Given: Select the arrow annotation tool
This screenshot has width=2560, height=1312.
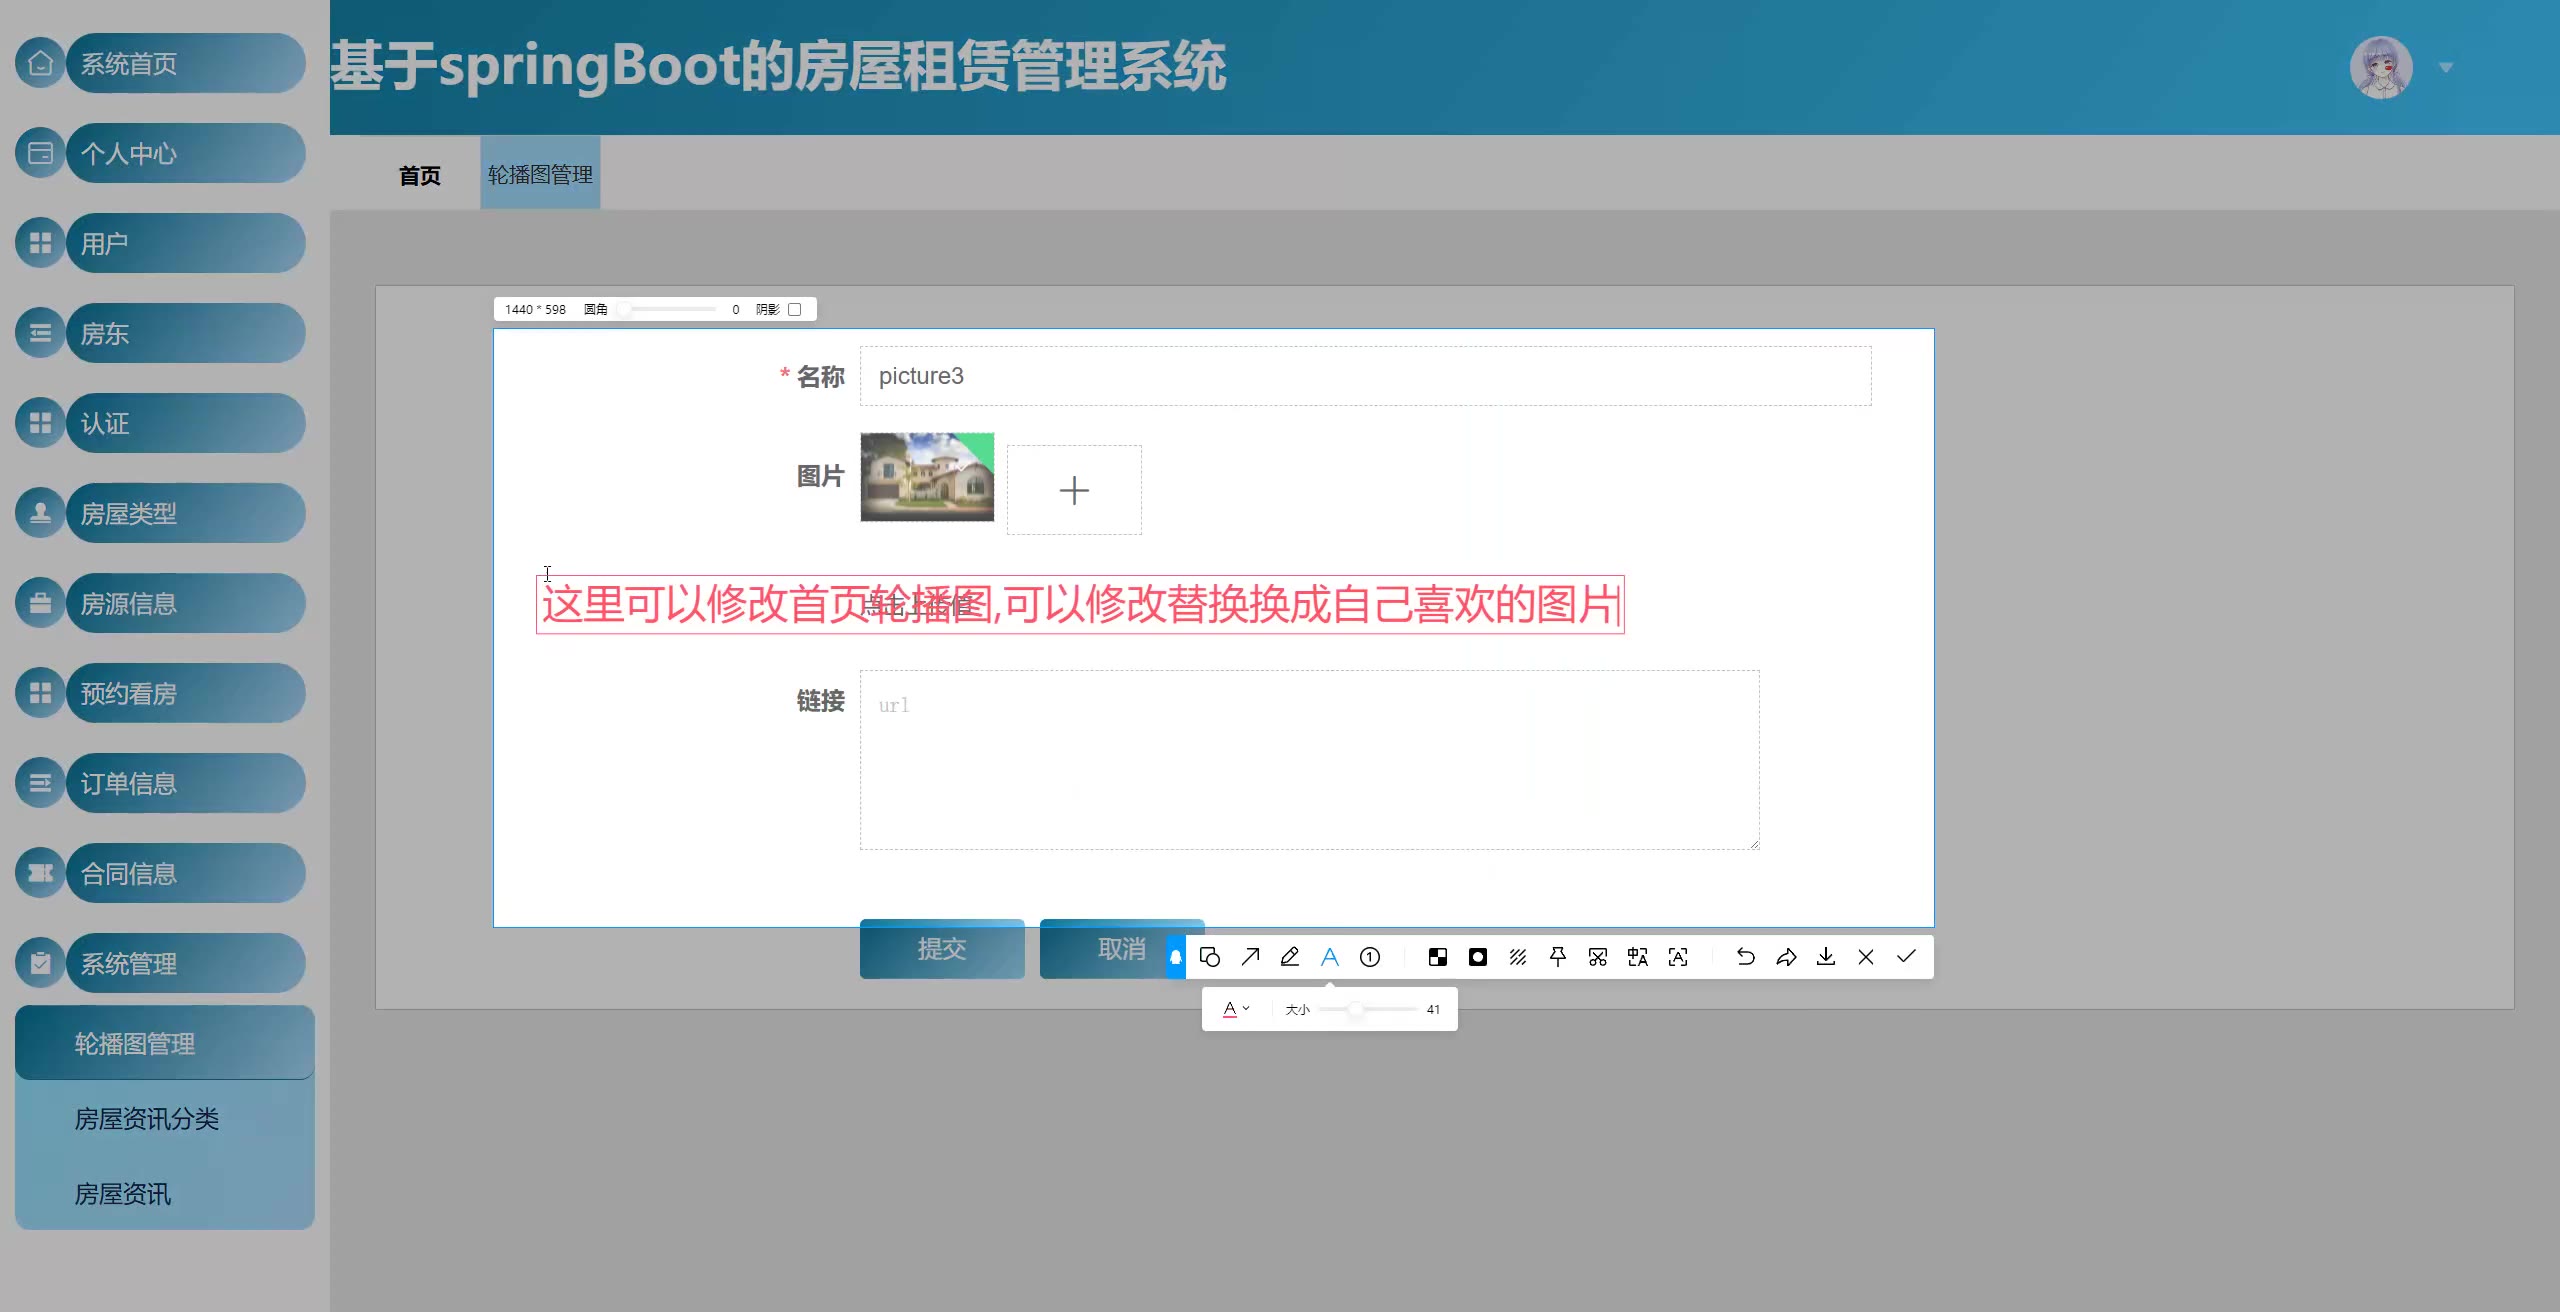Looking at the screenshot, I should tap(1250, 957).
